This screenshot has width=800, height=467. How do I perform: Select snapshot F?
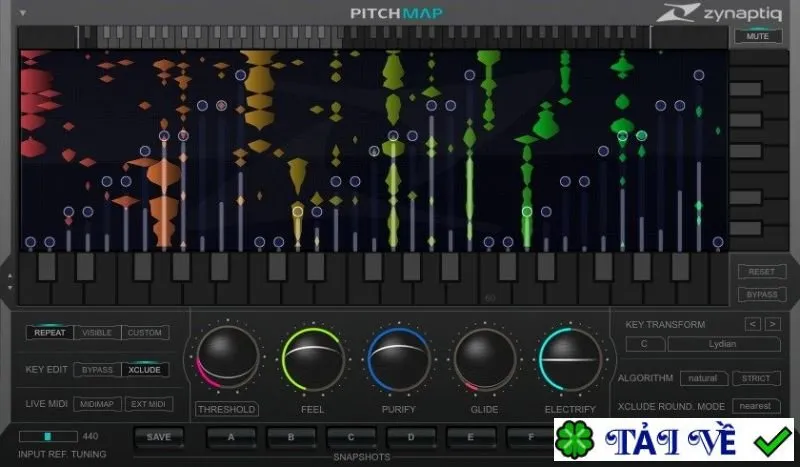pos(530,437)
